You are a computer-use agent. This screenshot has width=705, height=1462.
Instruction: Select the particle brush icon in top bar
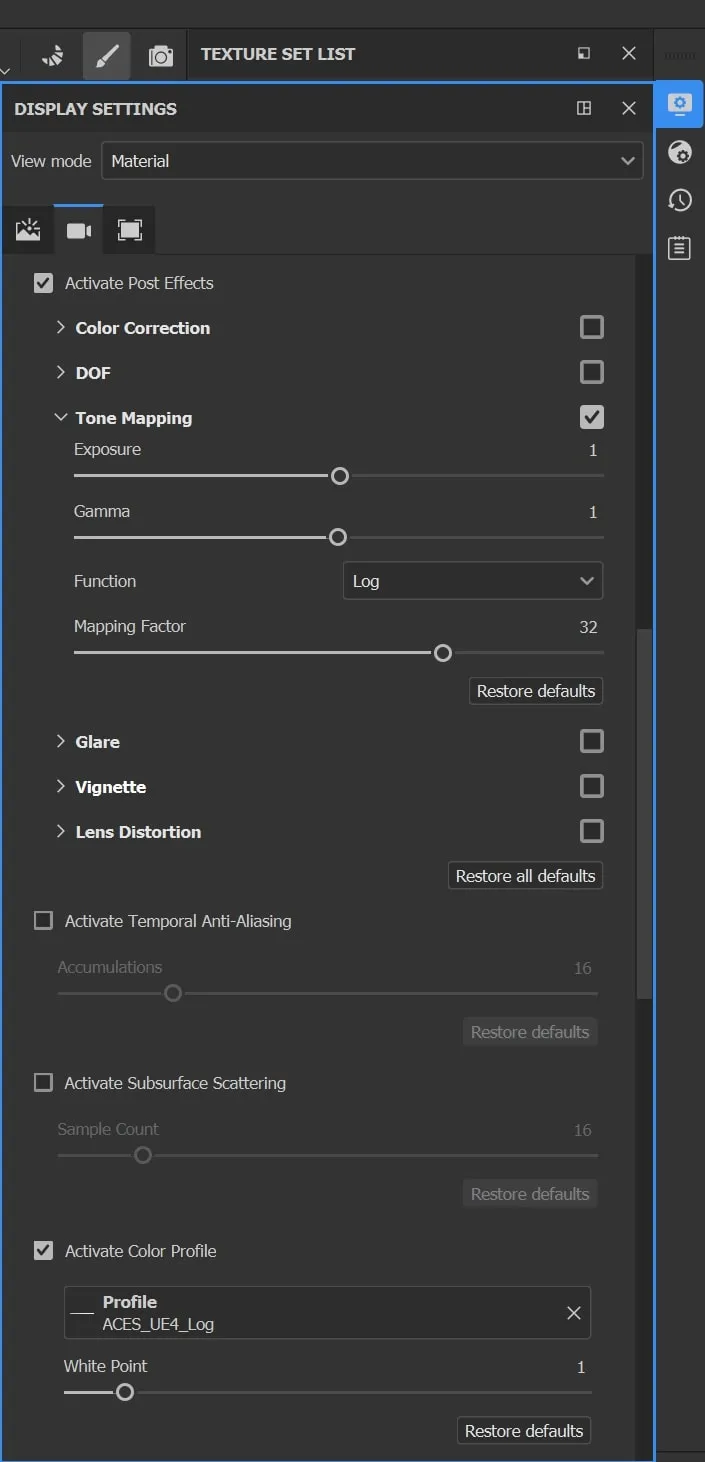point(53,56)
